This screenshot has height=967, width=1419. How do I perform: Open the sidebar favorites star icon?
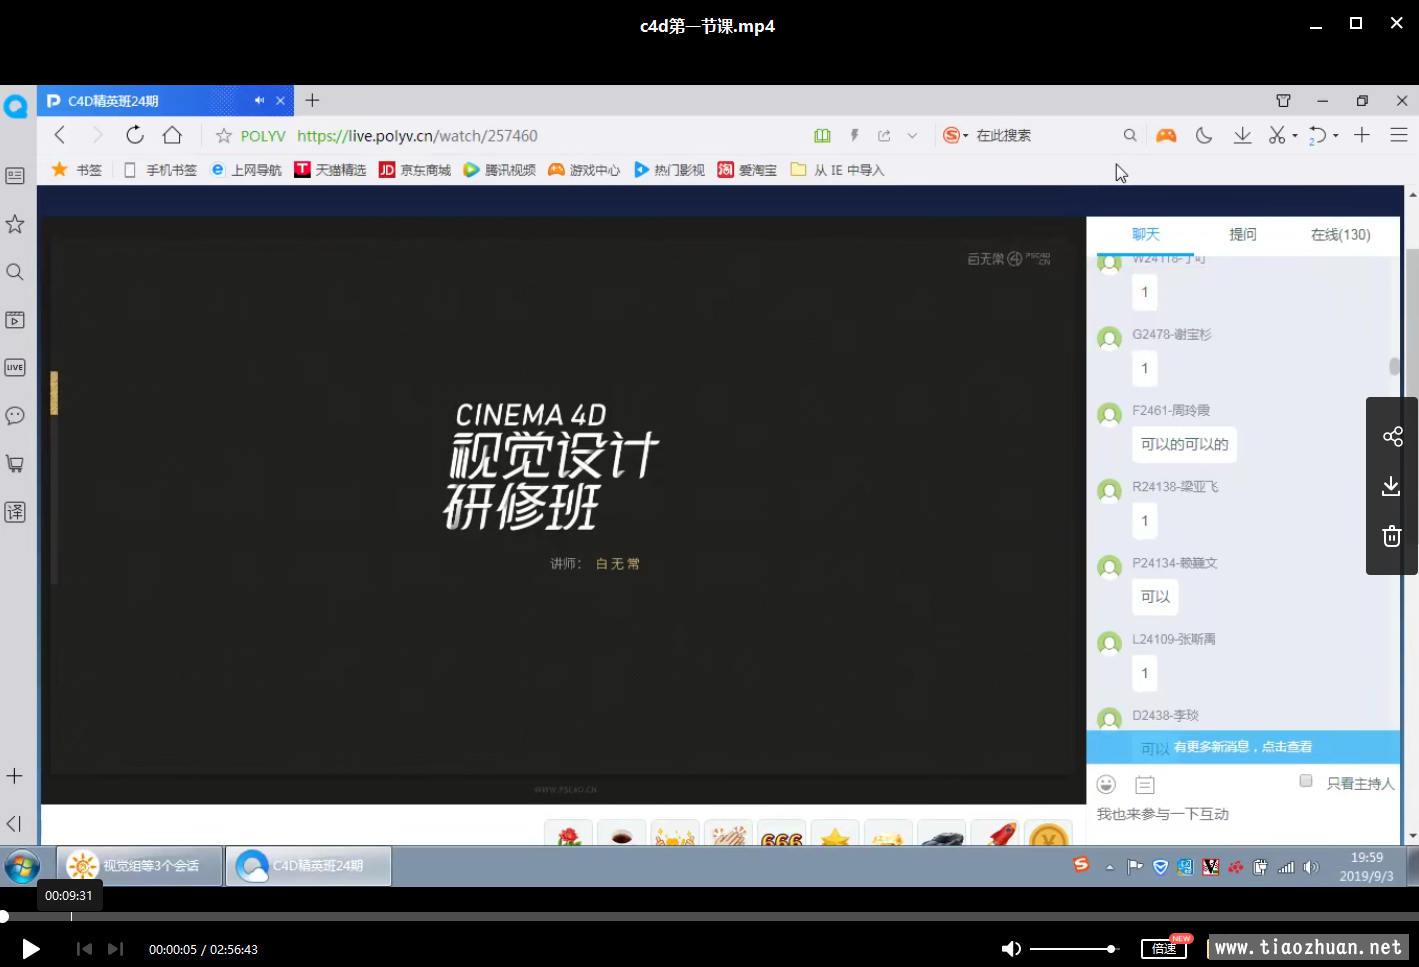[15, 224]
